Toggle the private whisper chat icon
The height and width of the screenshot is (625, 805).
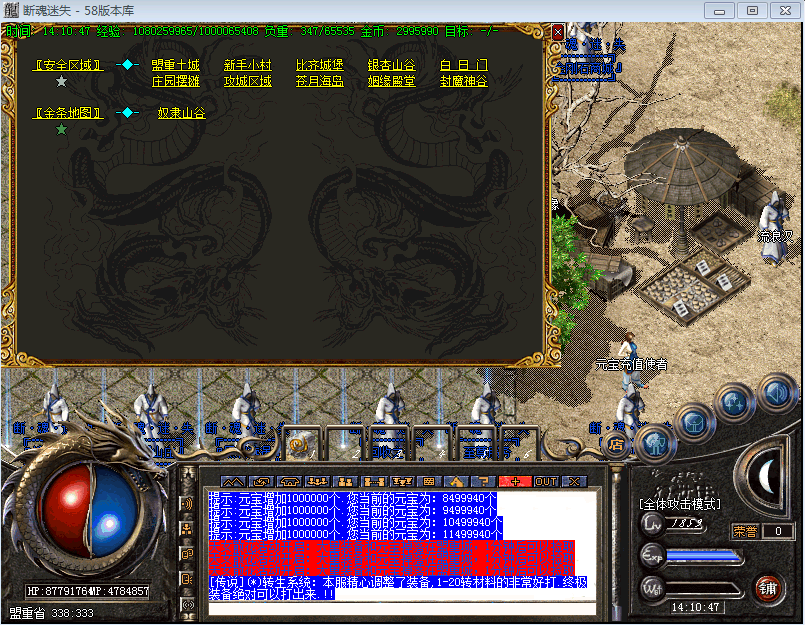tap(187, 554)
